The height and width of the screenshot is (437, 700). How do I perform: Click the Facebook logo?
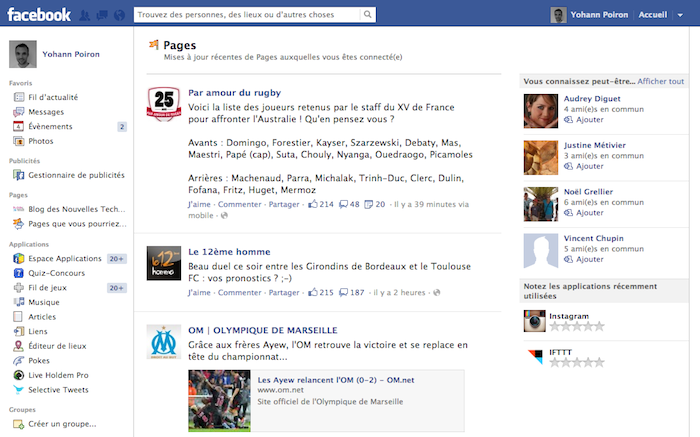39,15
